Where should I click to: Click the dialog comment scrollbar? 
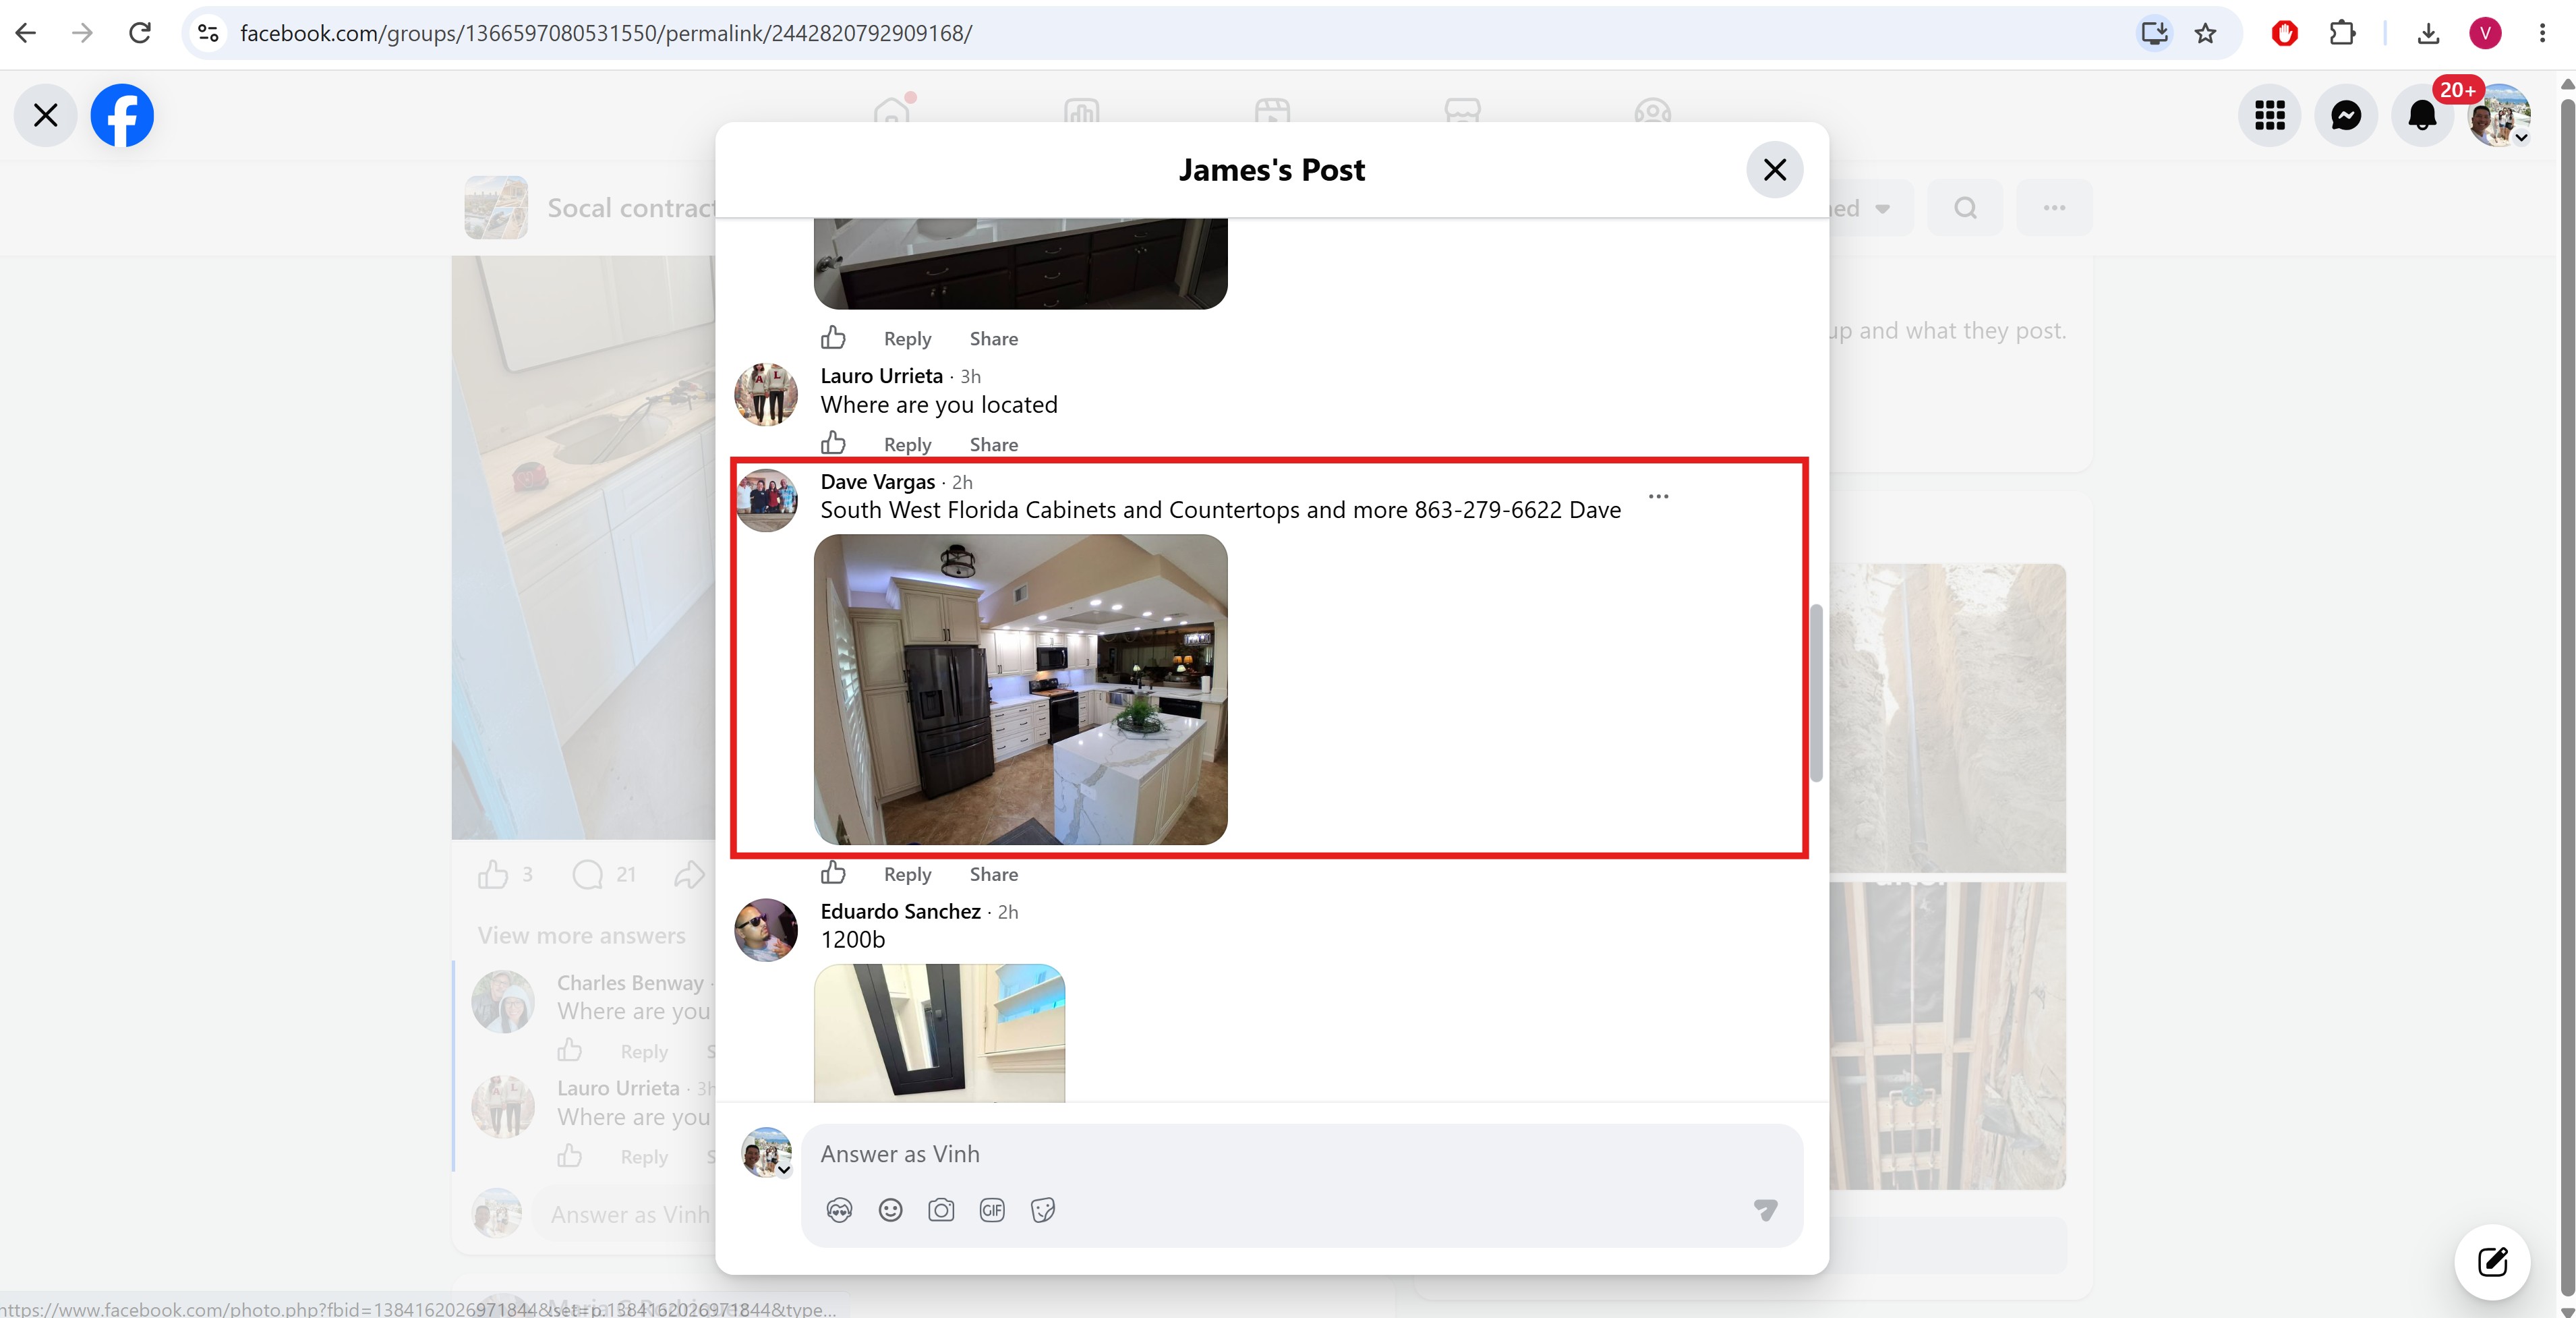coord(1816,693)
